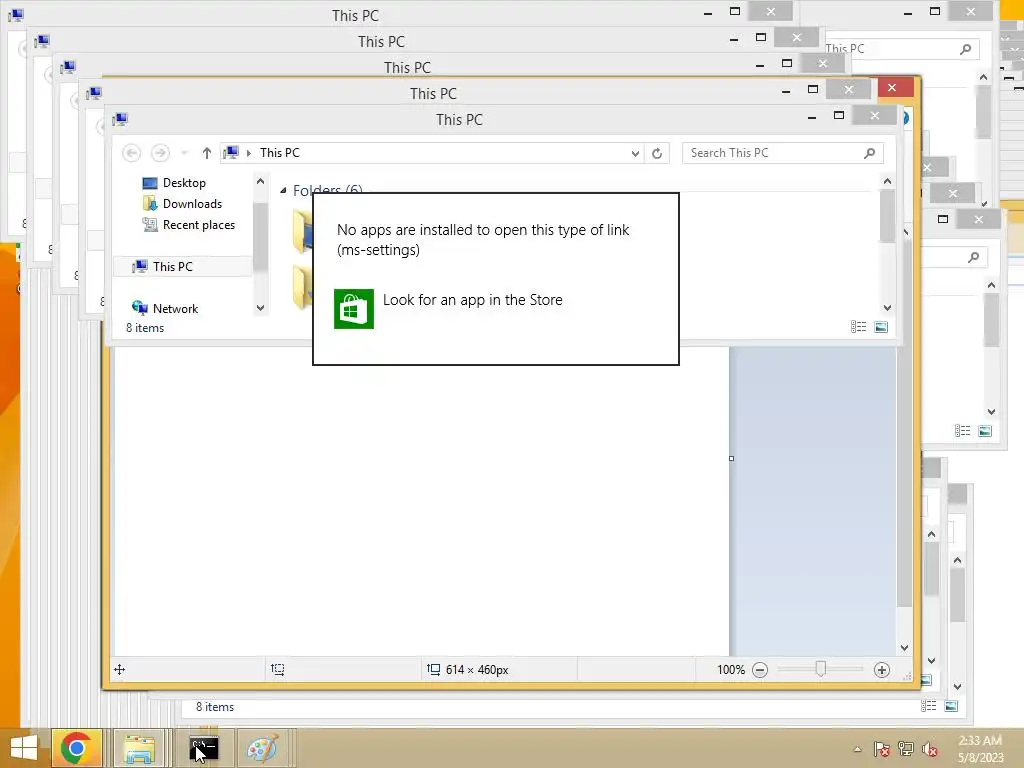Click Paint canvas right-edge resize handle
This screenshot has height=768, width=1024.
pos(731,458)
